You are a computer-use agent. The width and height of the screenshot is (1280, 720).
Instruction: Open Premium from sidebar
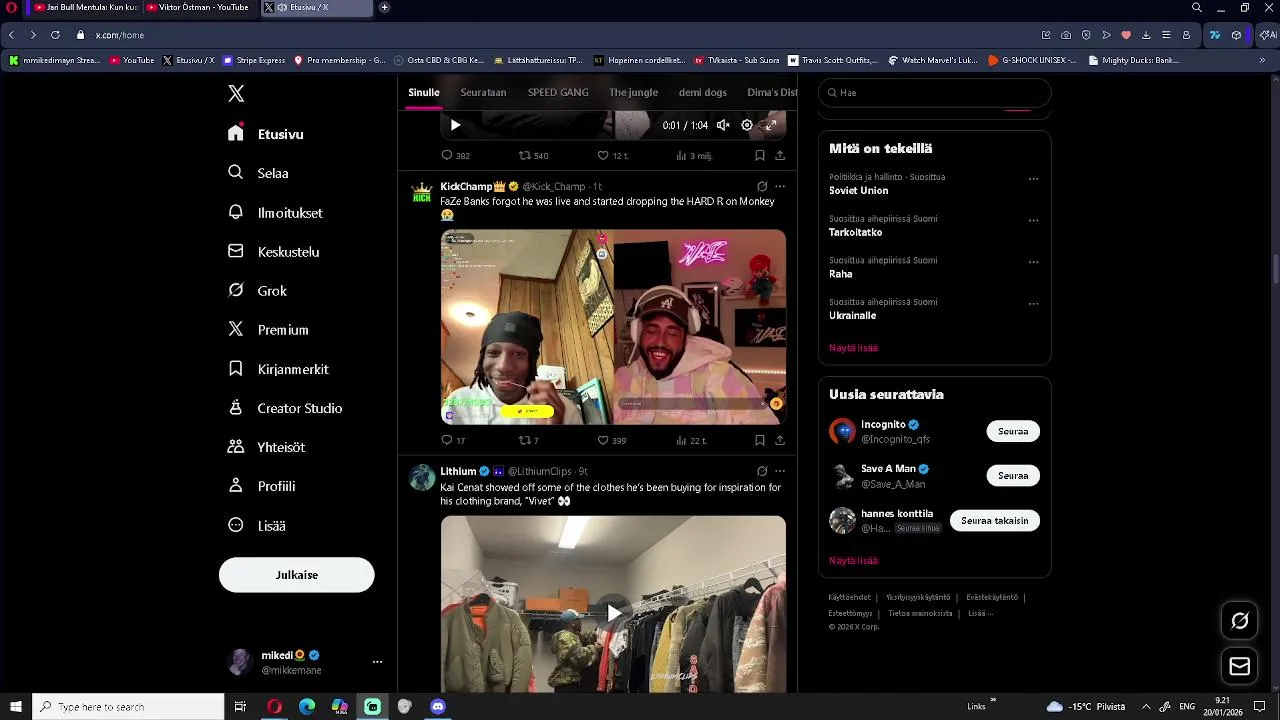click(268, 330)
